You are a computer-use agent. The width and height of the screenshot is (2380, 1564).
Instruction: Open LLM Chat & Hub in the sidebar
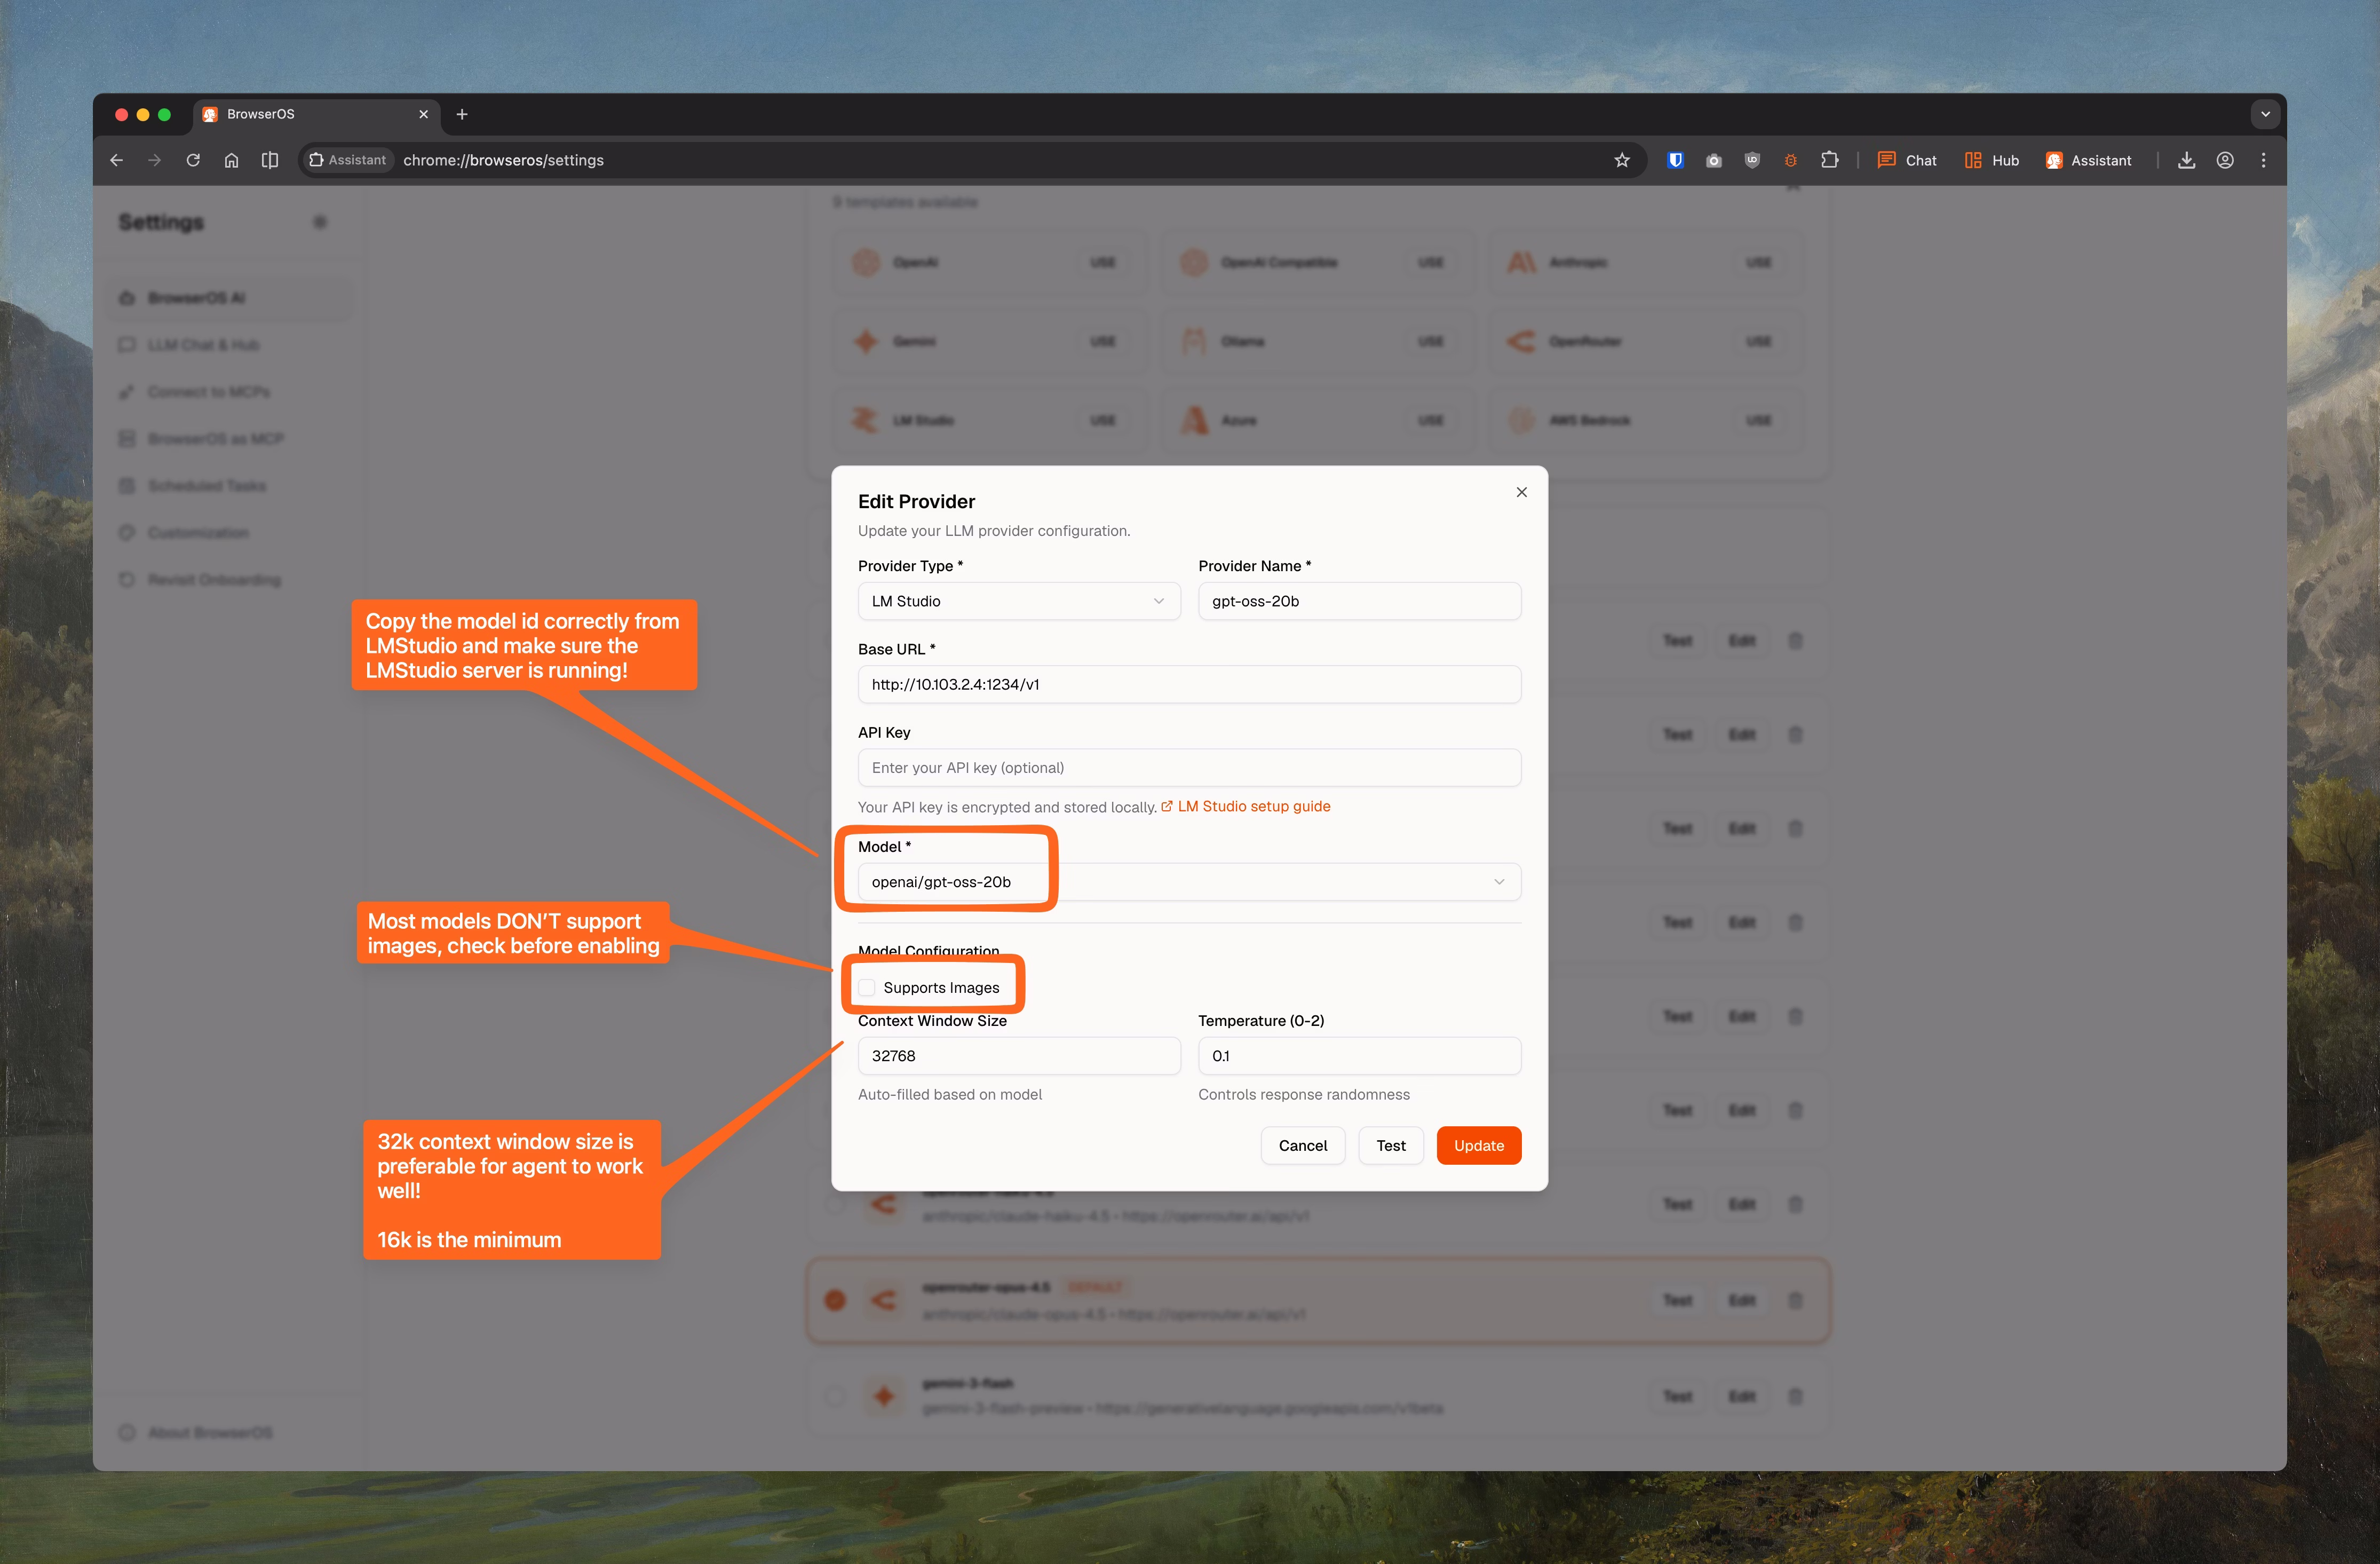point(128,344)
